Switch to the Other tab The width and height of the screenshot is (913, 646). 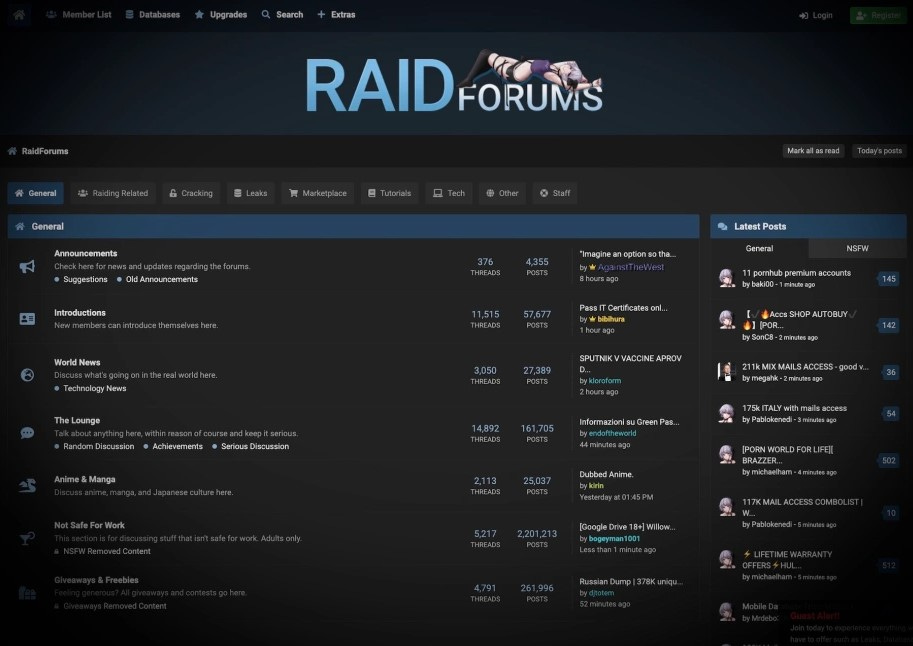coord(502,193)
